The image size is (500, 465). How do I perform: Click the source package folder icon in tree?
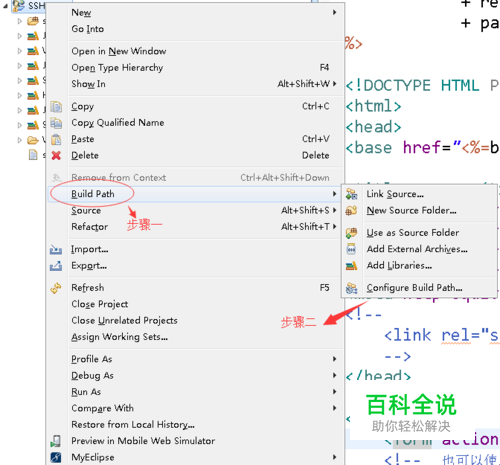click(x=33, y=21)
